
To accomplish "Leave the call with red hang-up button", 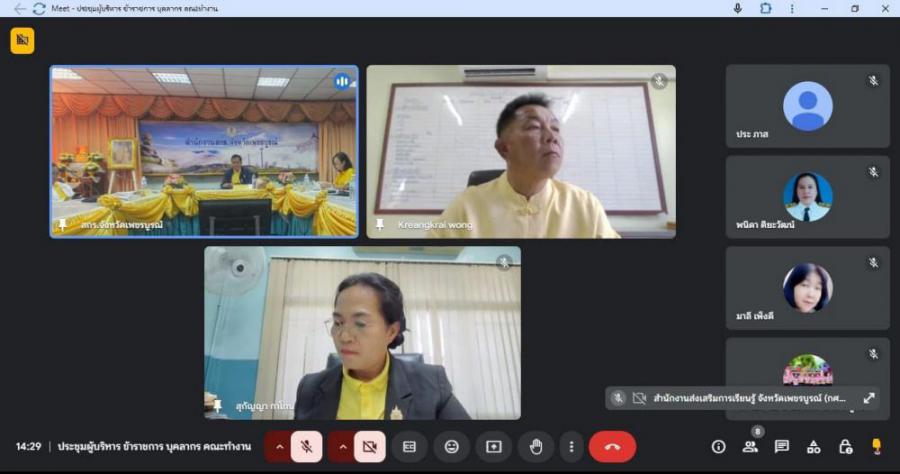I will [x=612, y=446].
